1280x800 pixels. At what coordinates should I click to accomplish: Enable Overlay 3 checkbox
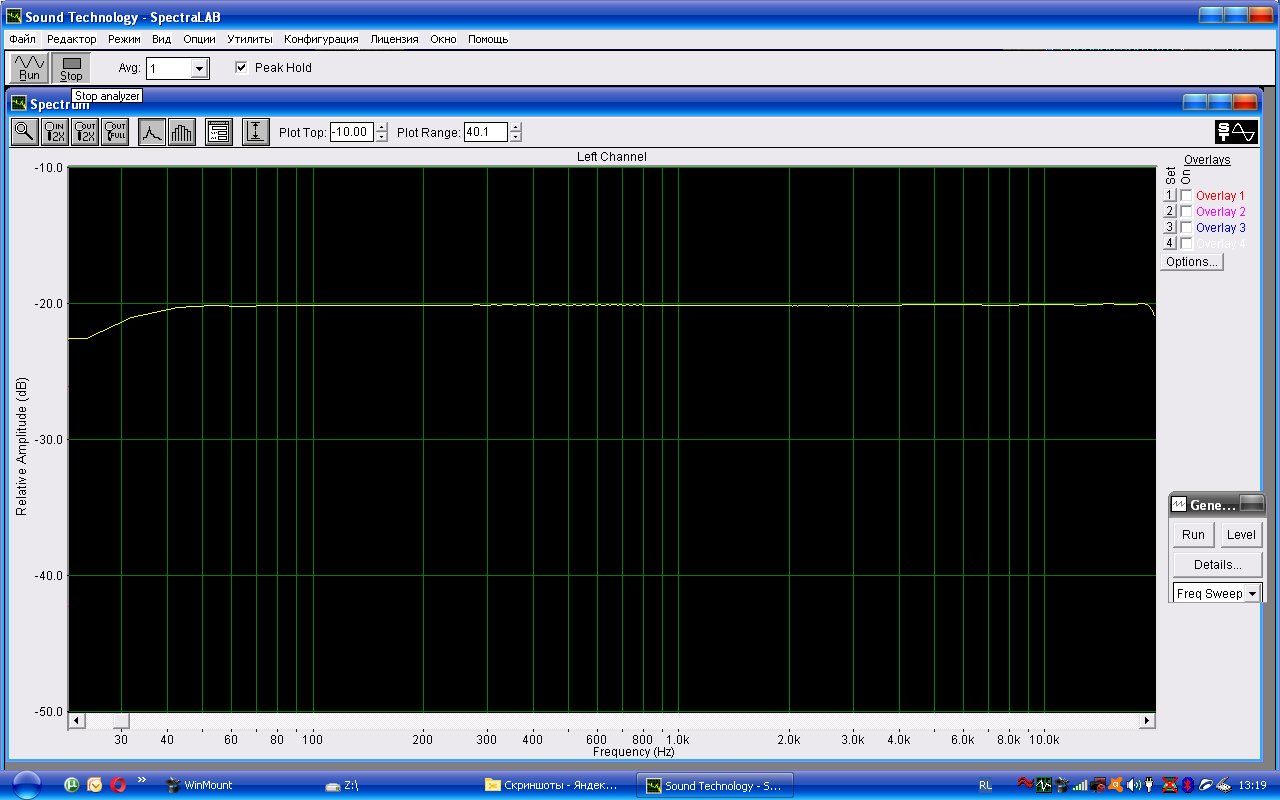coord(1187,228)
